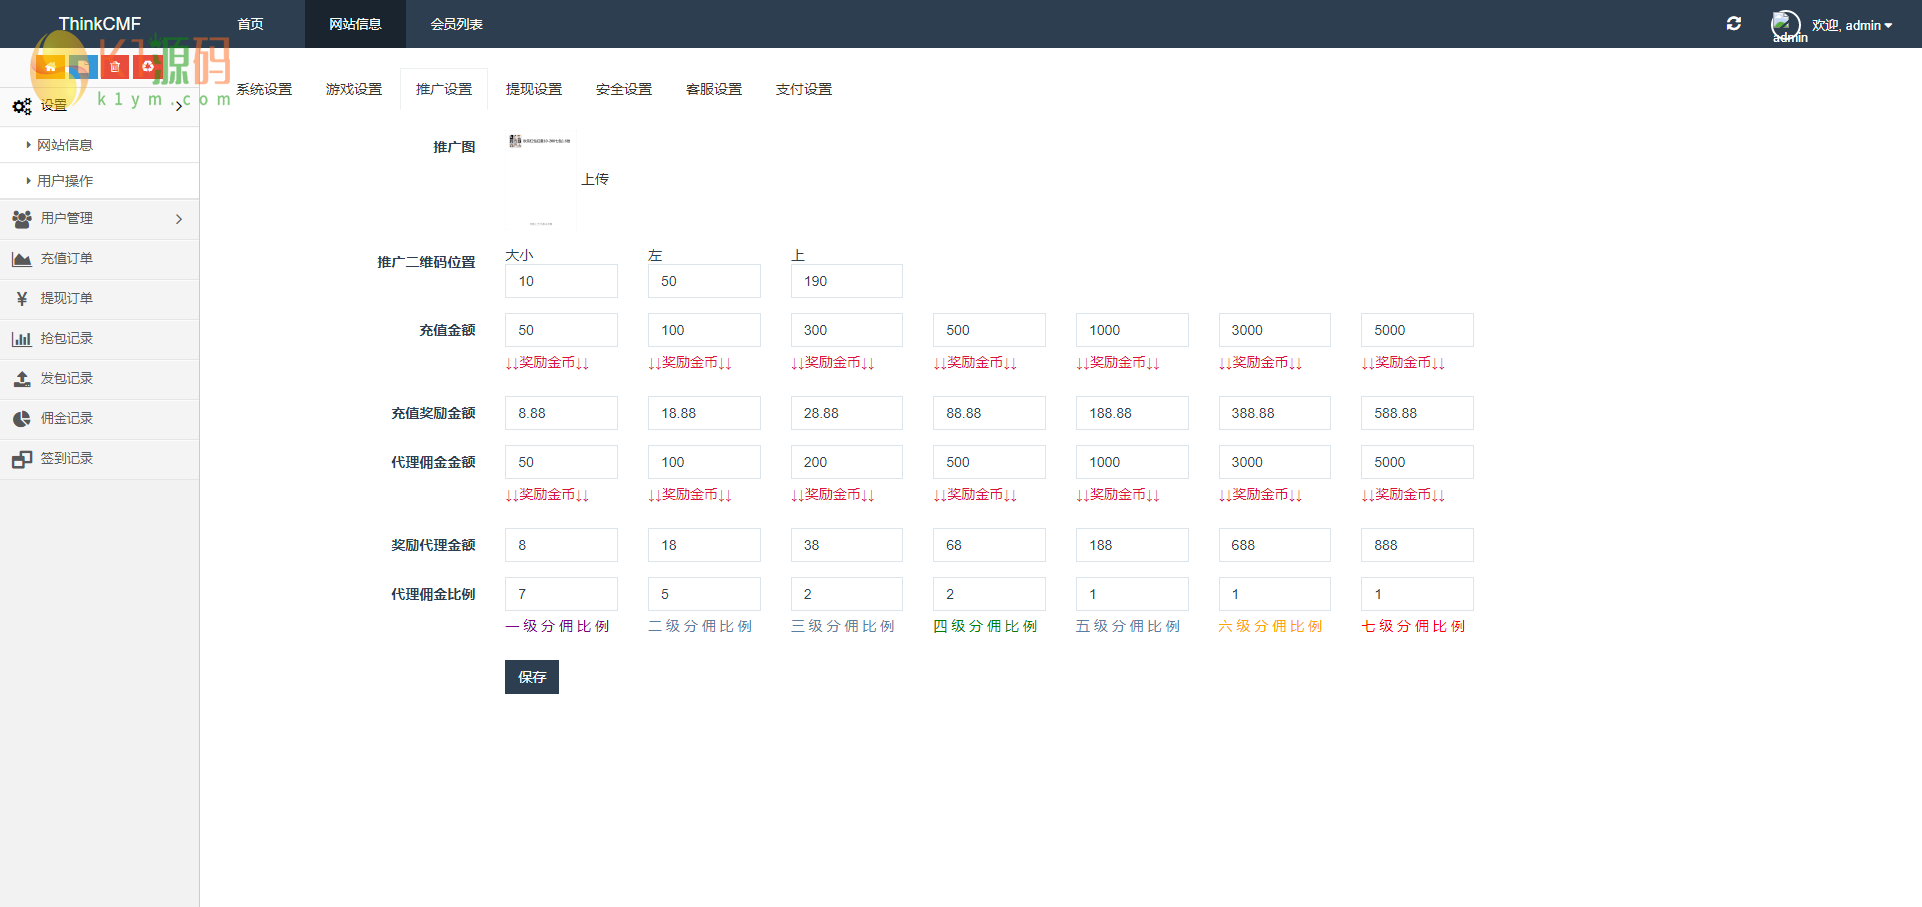Click the orange home shortcut icon

pos(50,67)
